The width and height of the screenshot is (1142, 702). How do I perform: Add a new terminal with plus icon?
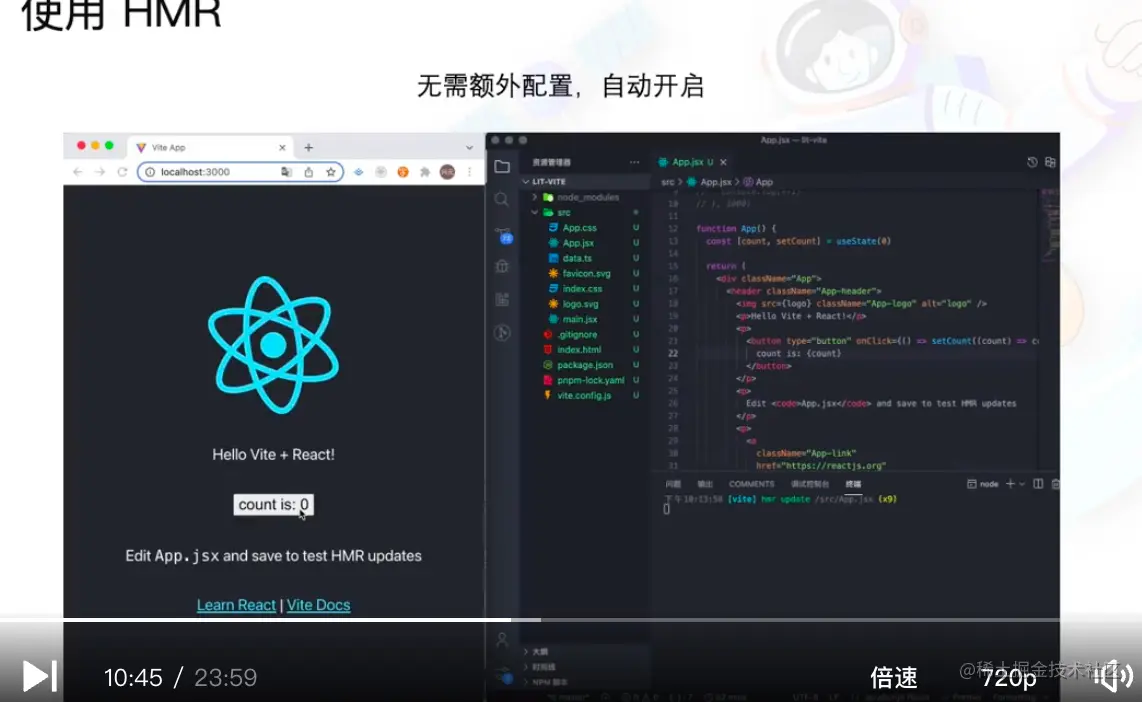pos(1010,484)
